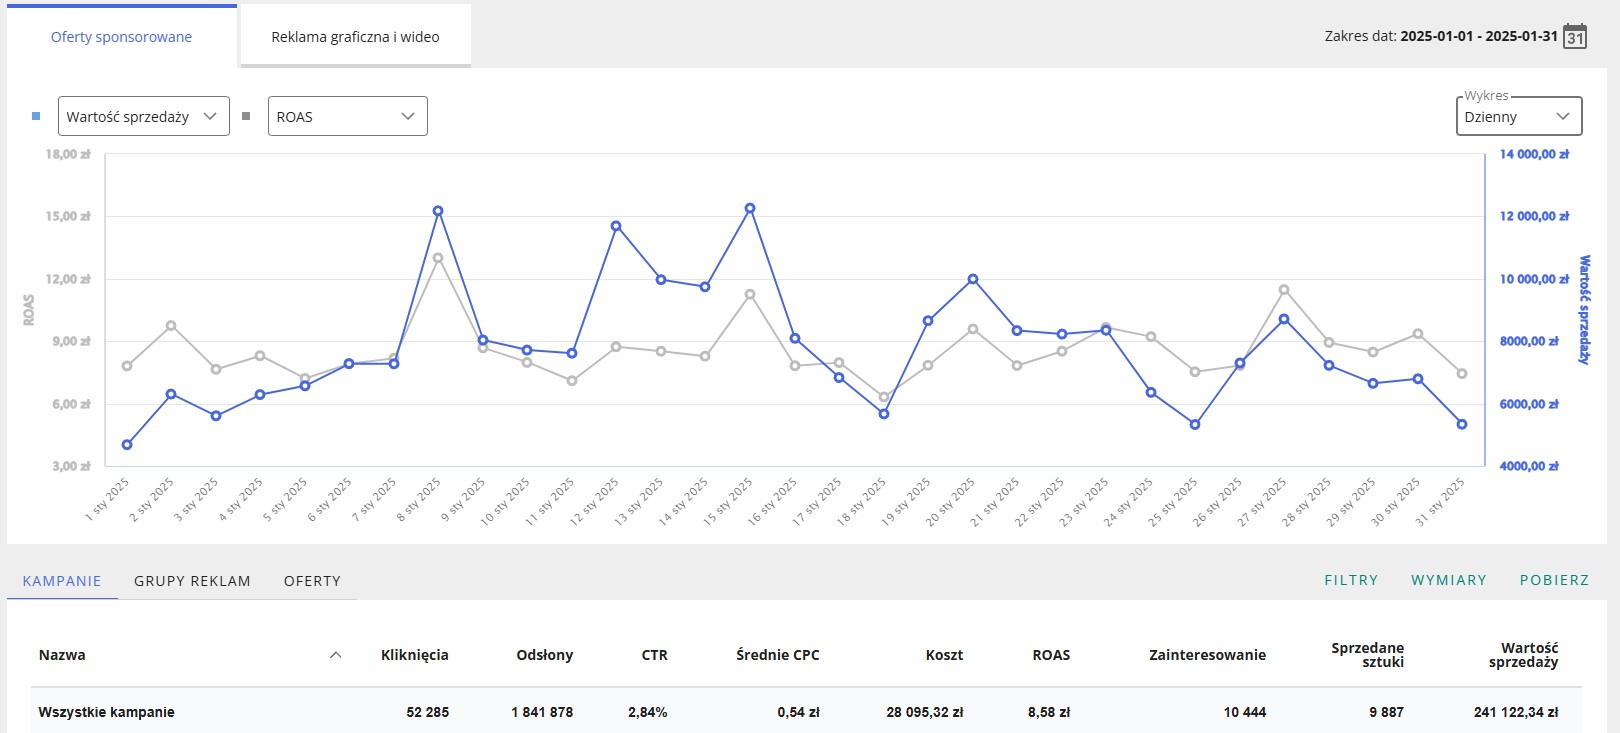
Task: Click the sort arrow beside Nazwa column
Action: click(336, 655)
